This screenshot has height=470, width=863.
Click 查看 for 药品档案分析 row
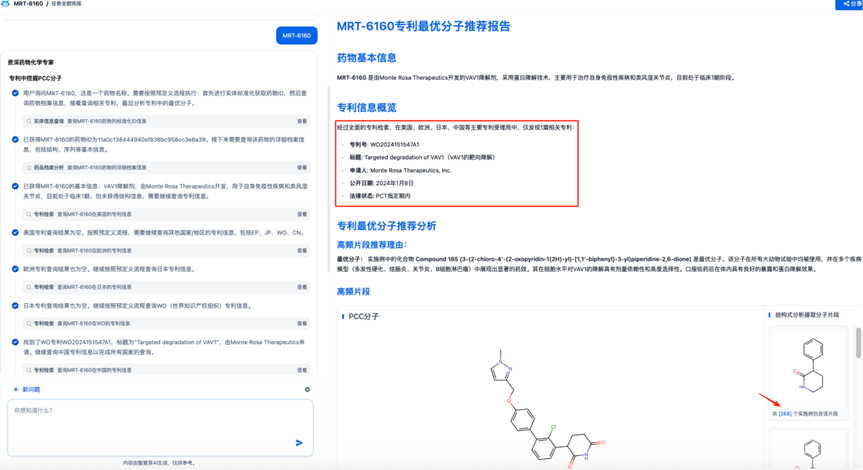coord(302,167)
